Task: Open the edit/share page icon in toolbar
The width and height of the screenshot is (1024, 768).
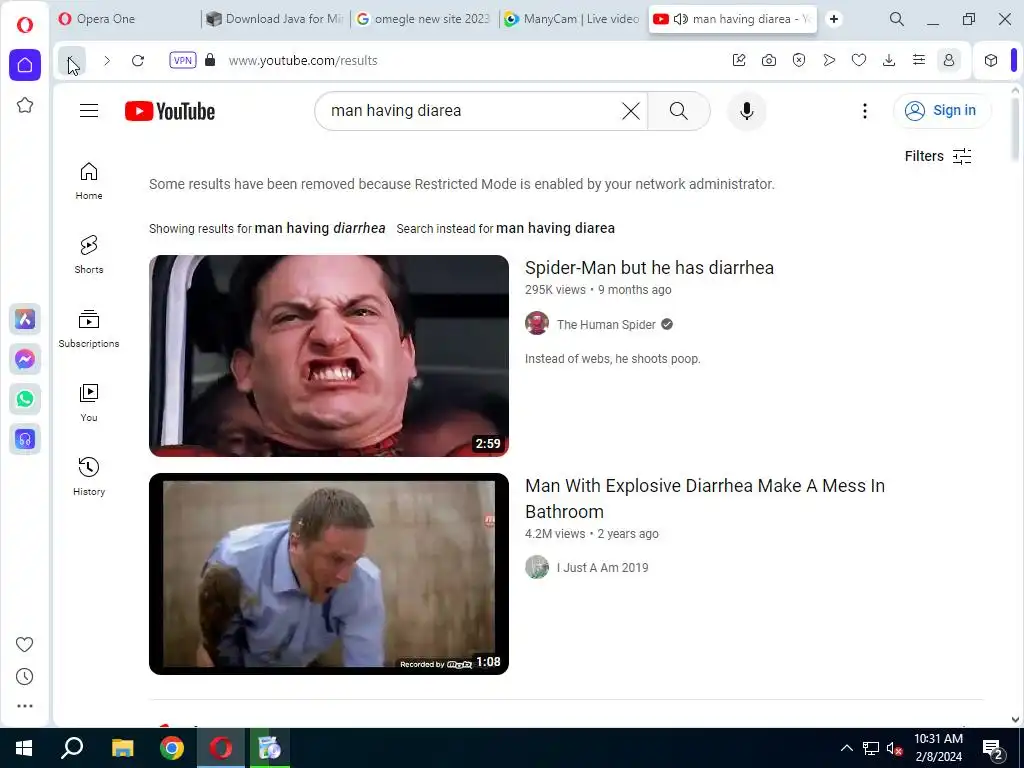Action: point(739,60)
